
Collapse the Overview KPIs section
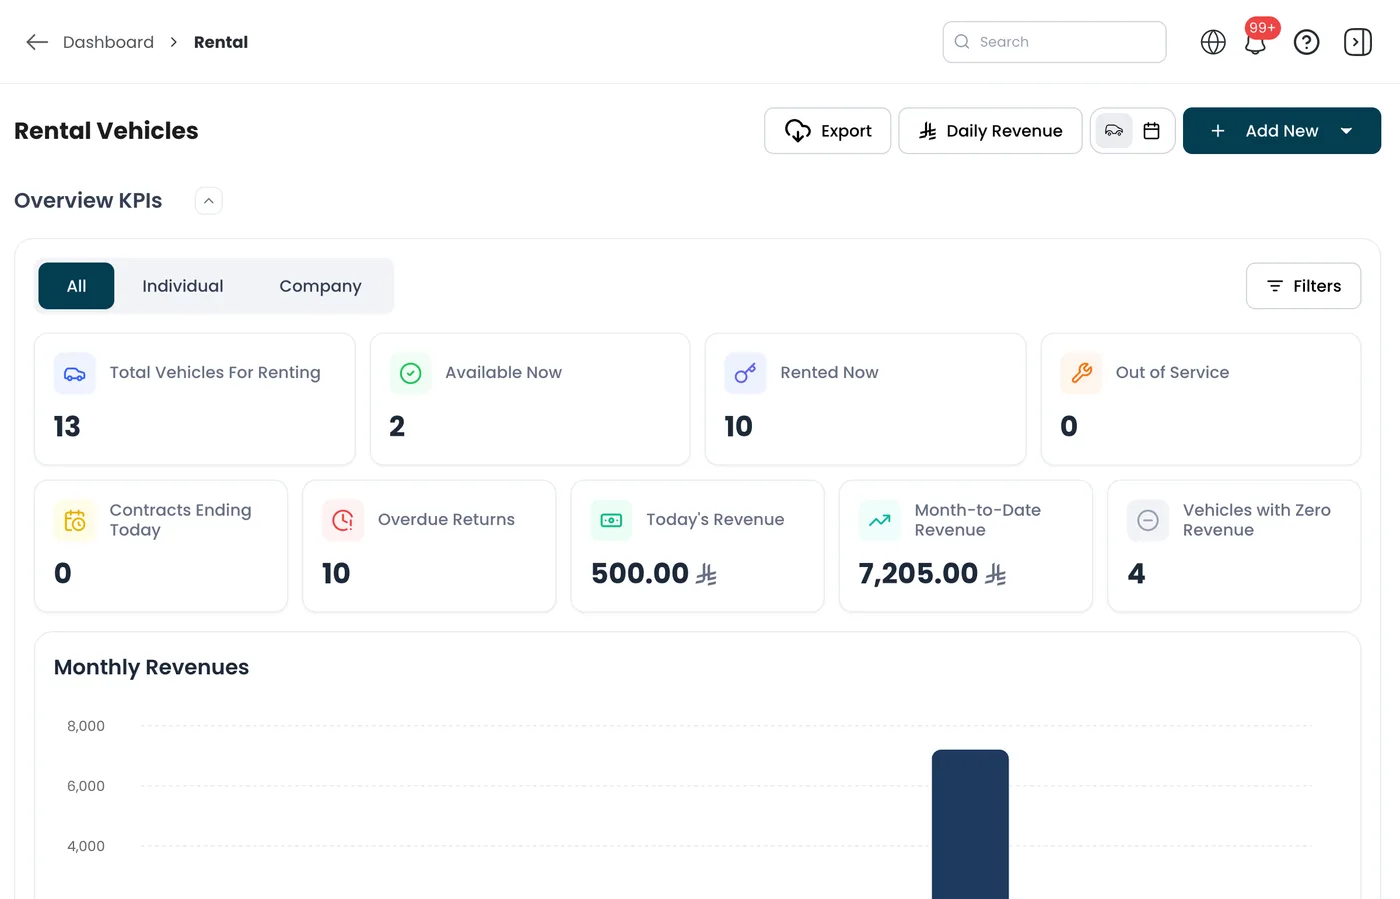coord(209,201)
